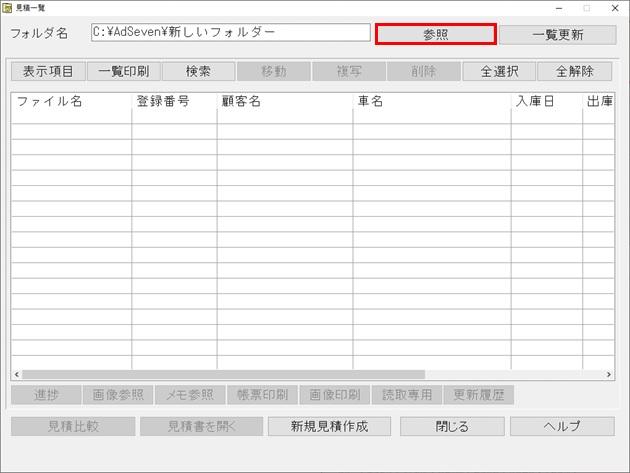This screenshot has width=630, height=473.
Task: Sort by the 入庫日 column header
Action: click(547, 101)
